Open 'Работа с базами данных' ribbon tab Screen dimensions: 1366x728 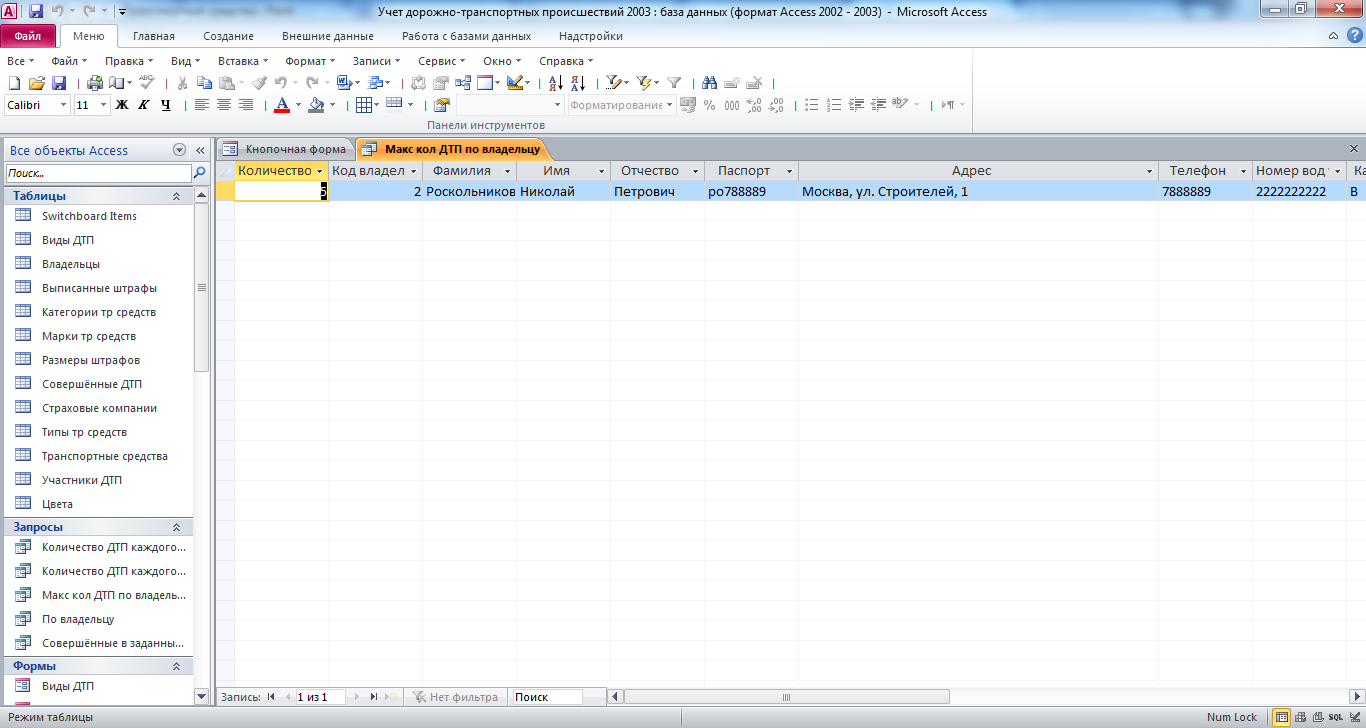pos(466,36)
